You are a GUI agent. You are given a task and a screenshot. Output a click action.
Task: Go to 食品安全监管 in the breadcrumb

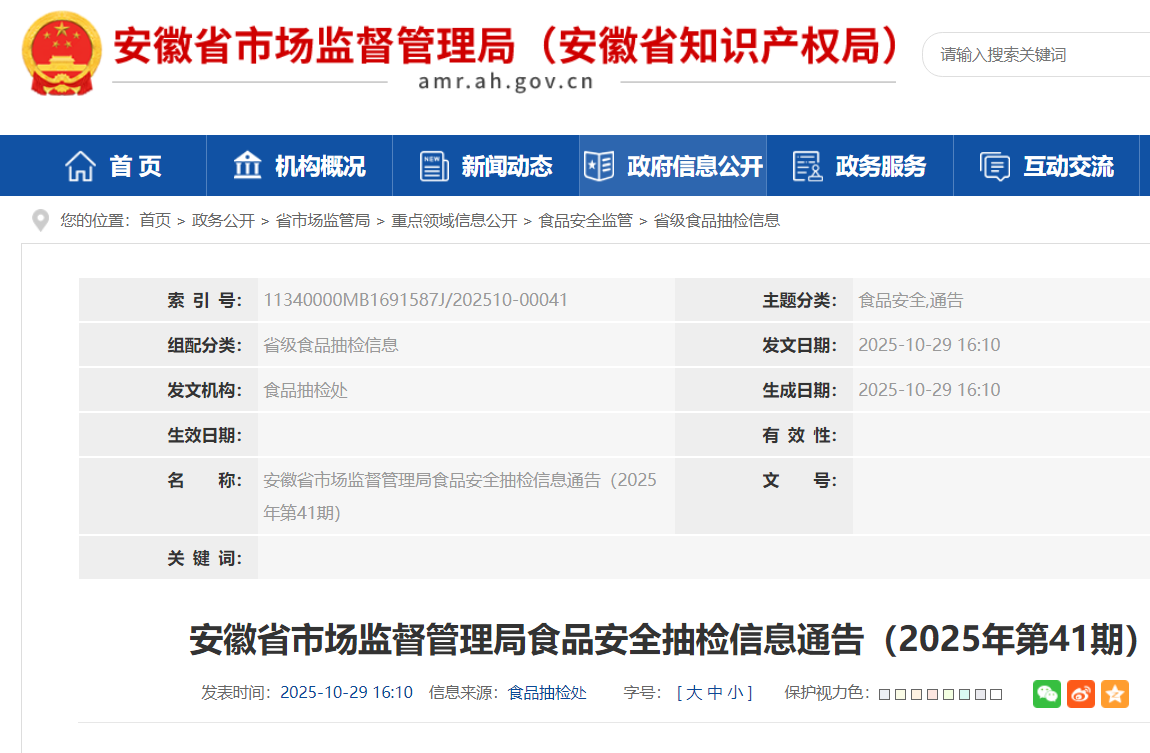(x=585, y=220)
